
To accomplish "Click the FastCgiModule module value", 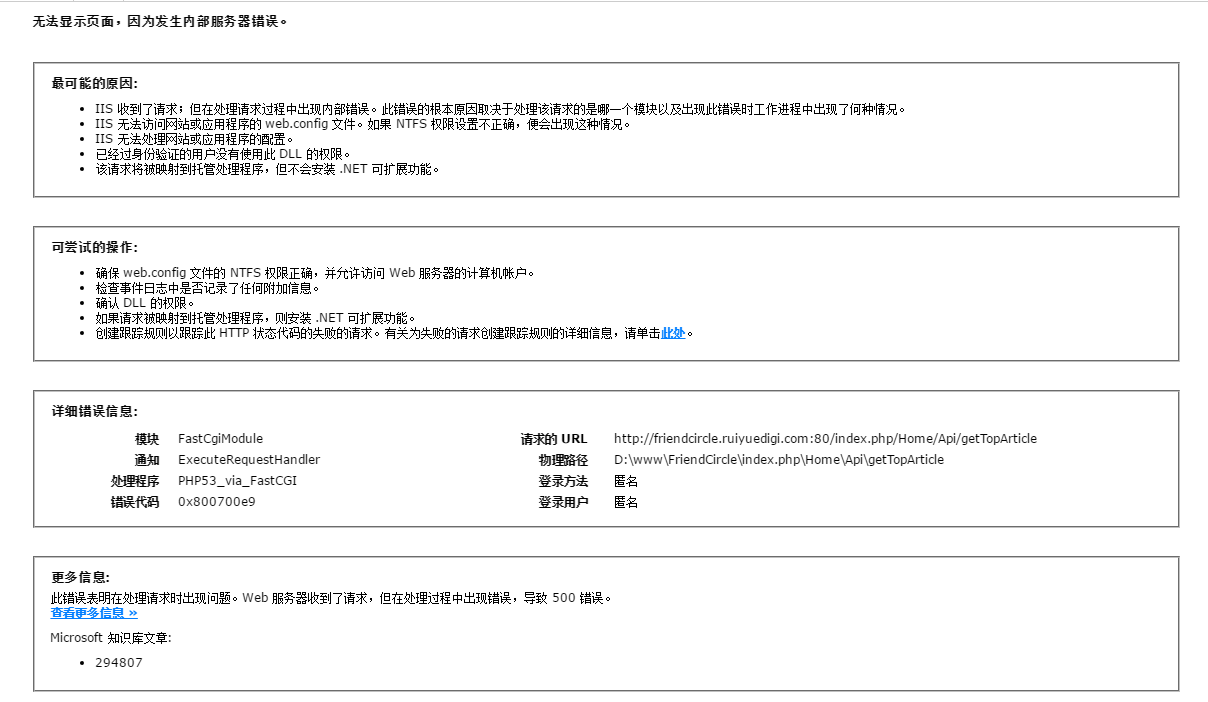I will tap(220, 439).
